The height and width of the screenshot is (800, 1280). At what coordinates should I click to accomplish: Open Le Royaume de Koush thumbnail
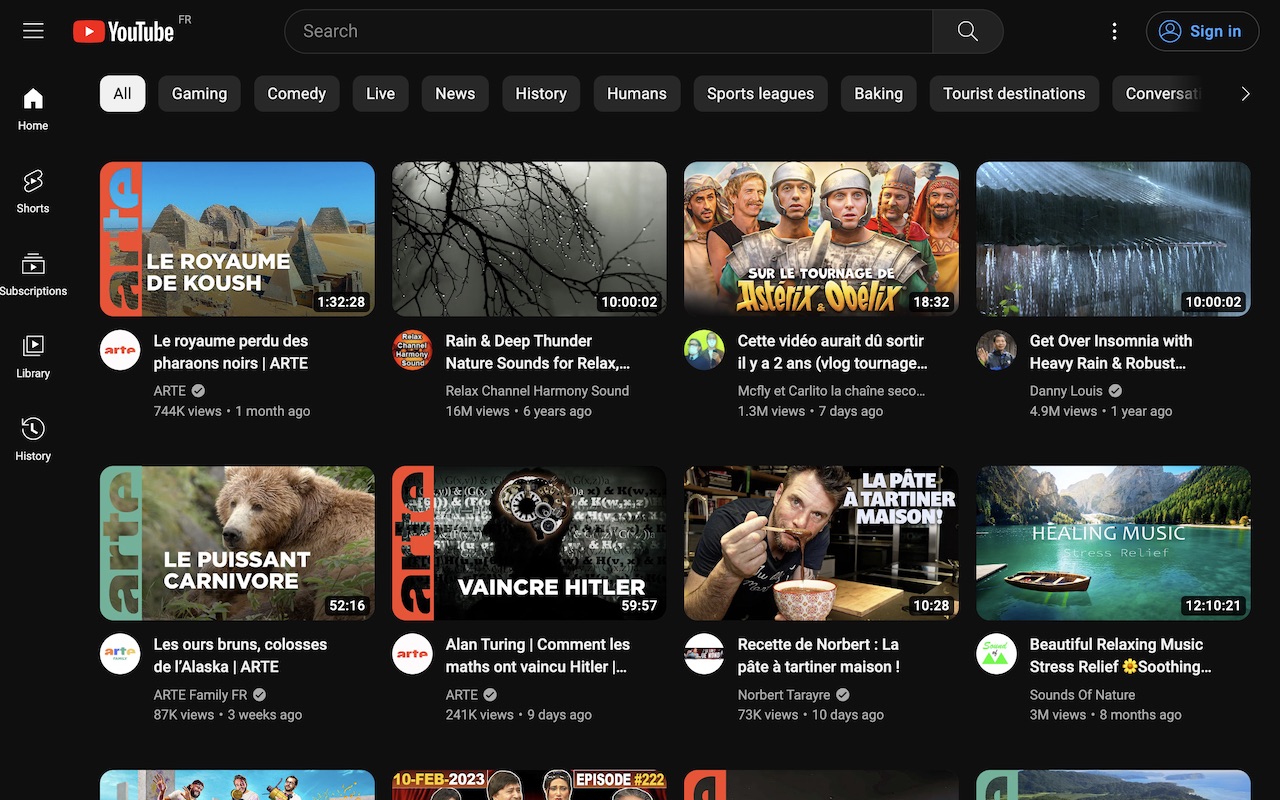pyautogui.click(x=237, y=239)
